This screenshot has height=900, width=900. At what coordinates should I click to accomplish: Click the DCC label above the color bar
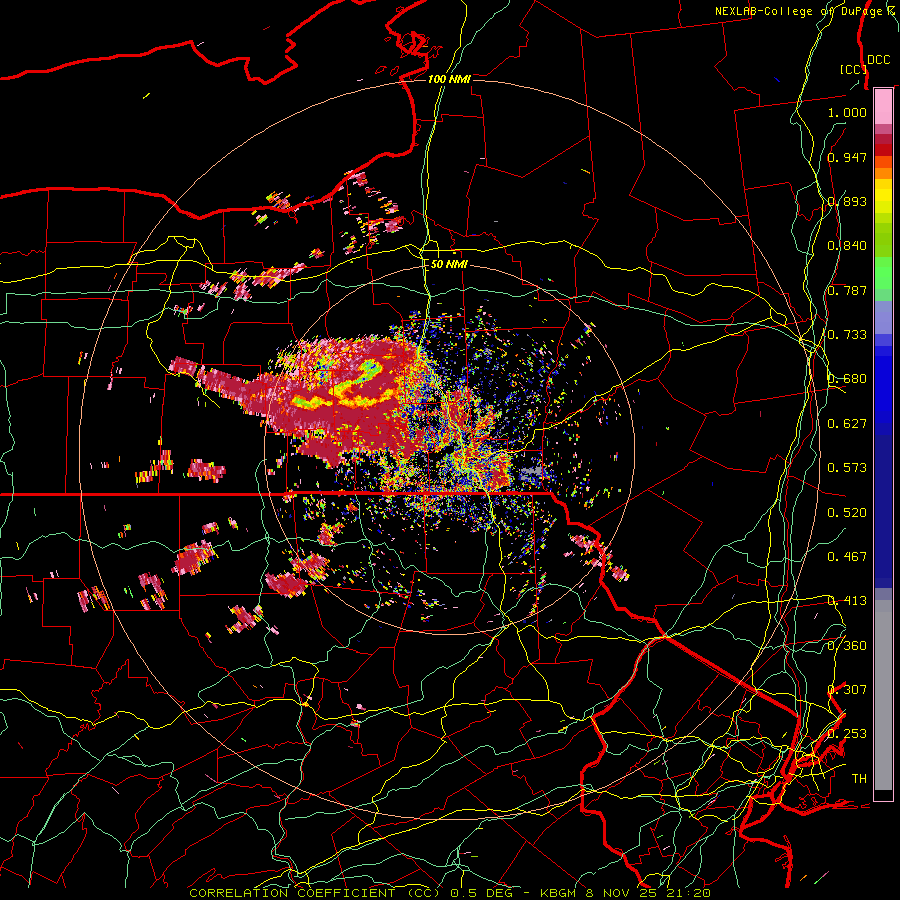(878, 60)
